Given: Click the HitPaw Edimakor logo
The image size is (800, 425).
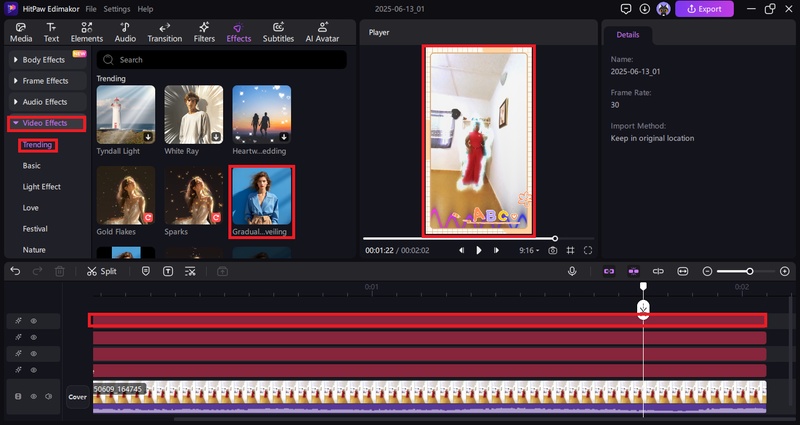Looking at the screenshot, I should point(11,9).
